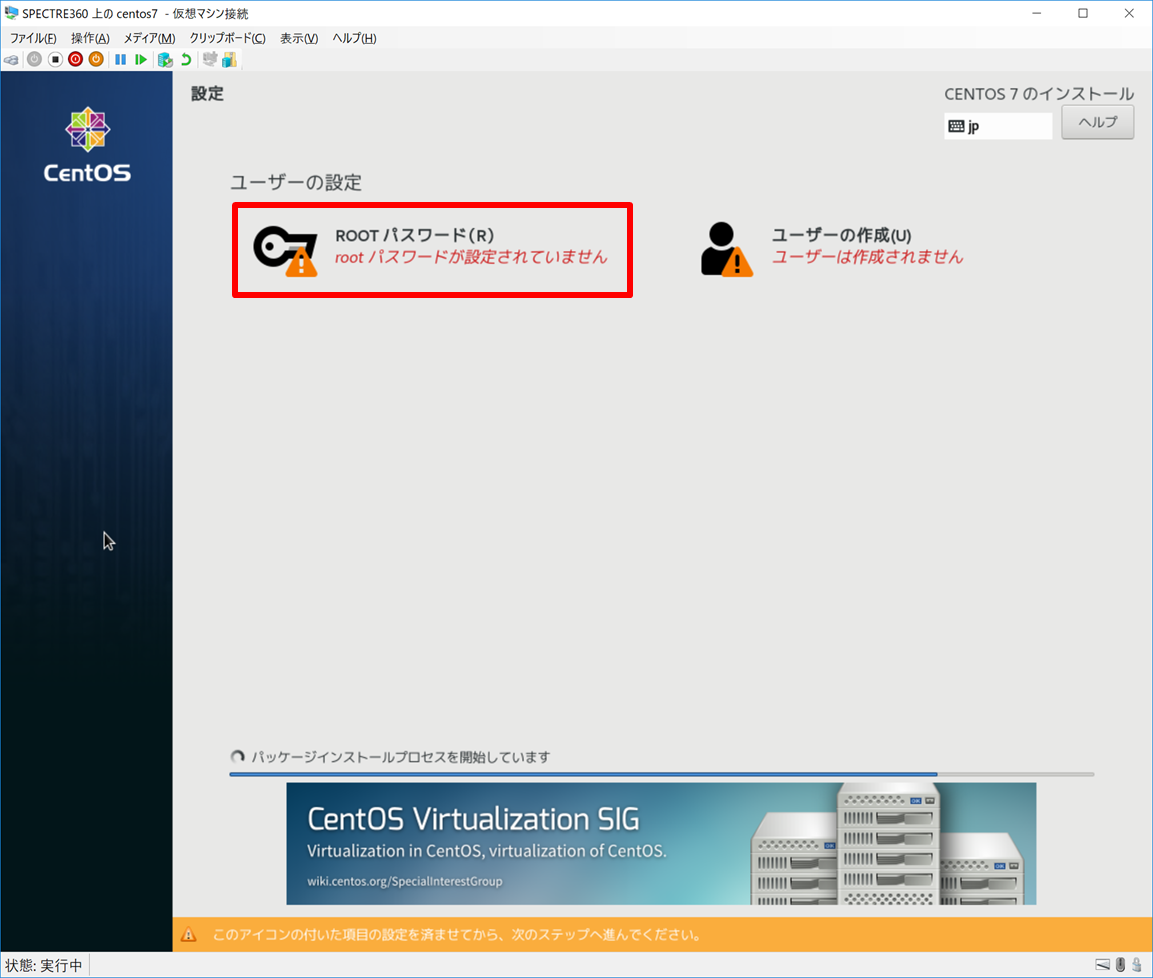
Task: Click the rootパスワードが設定されていません warning text
Action: 471,257
